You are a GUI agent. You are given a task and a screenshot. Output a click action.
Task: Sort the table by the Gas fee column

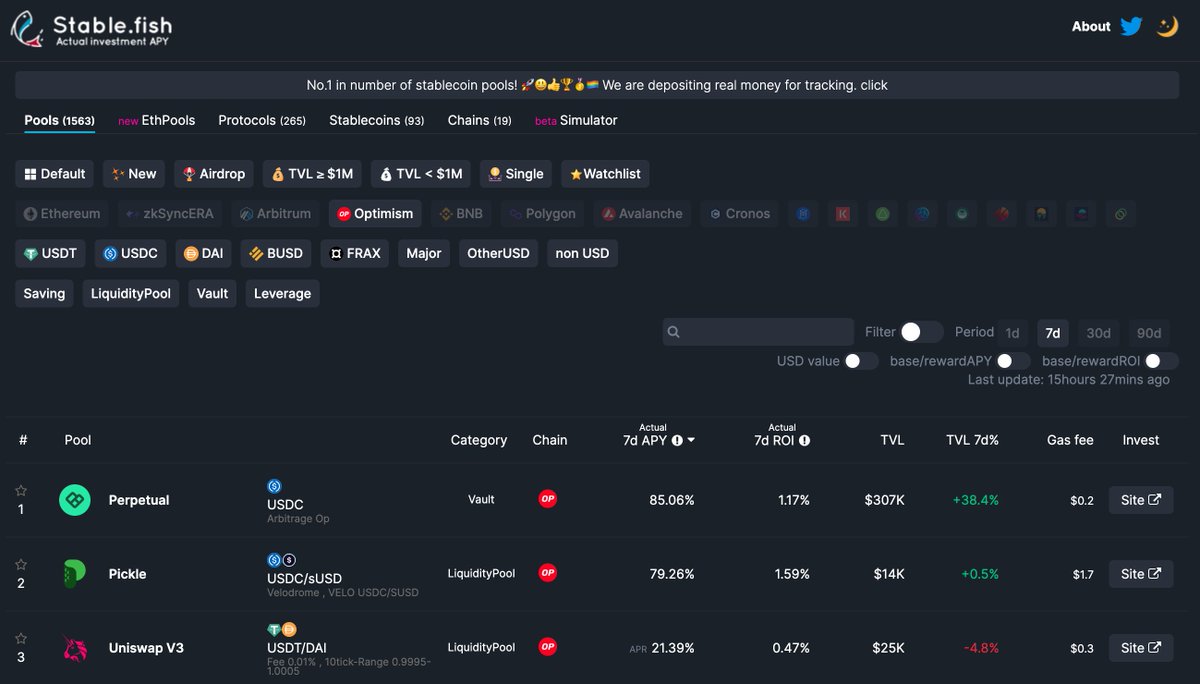[1070, 440]
